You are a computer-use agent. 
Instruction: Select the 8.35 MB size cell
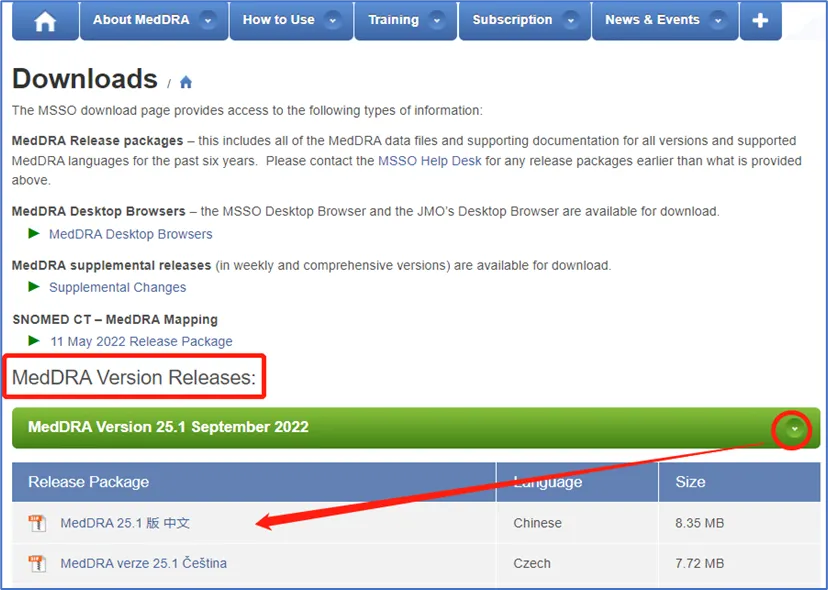(740, 523)
